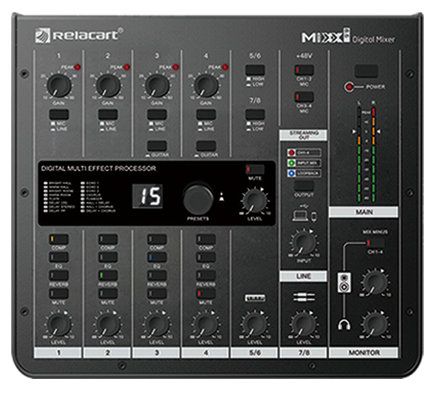Toggle REVERB on channel 4

(206, 275)
